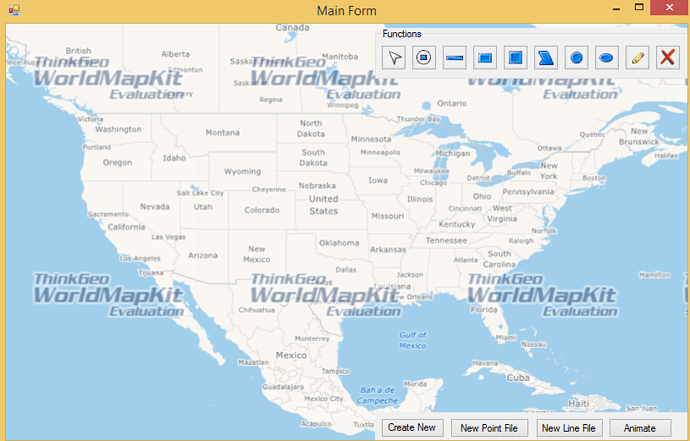Click the 'Utah' map label
The width and height of the screenshot is (690, 441).
pyautogui.click(x=203, y=207)
